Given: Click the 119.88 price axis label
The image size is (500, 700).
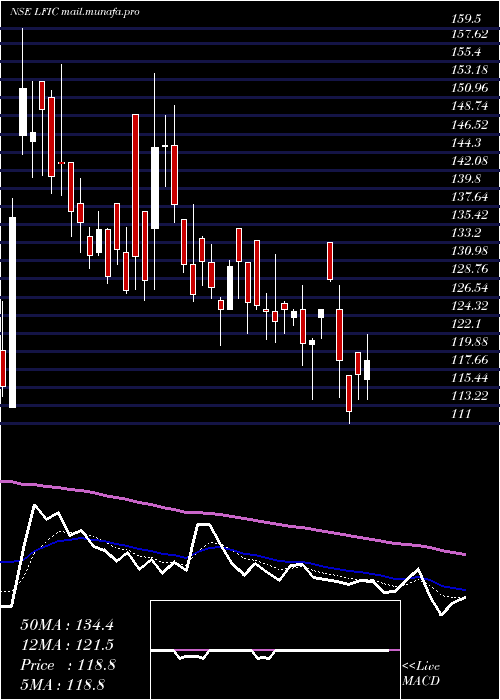Looking at the screenshot, I should (470, 342).
